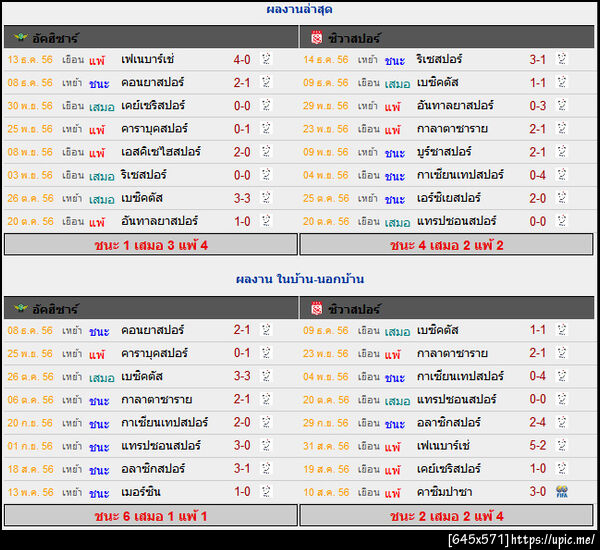Click เสมอ result in เคย์เซริสปอร์ 0-0 row
This screenshot has width=600, height=550.
101,107
